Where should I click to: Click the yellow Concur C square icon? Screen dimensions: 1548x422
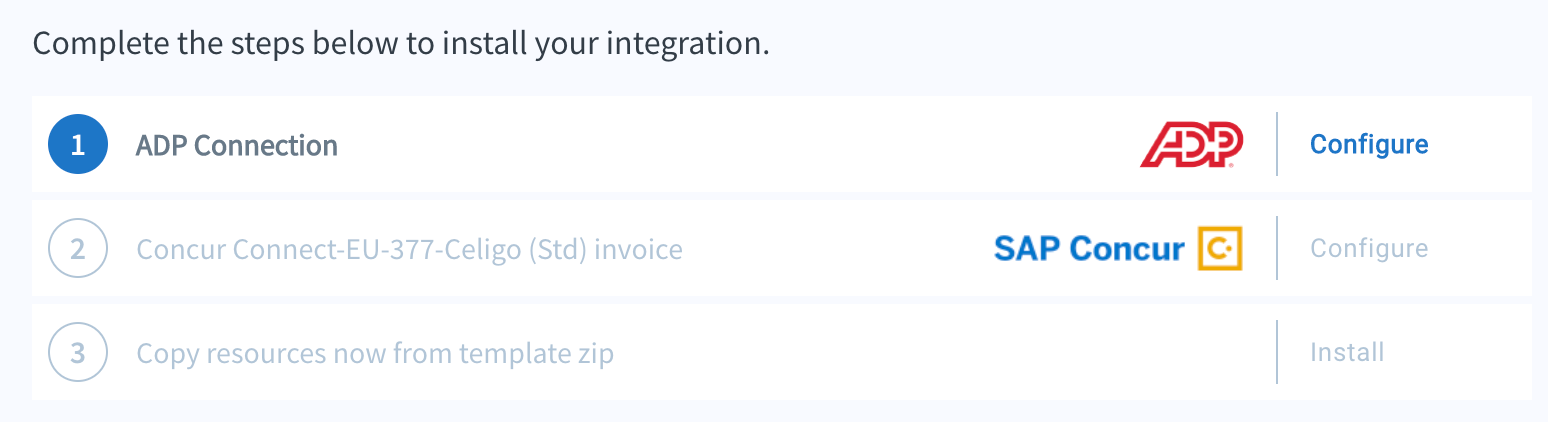coord(1220,248)
